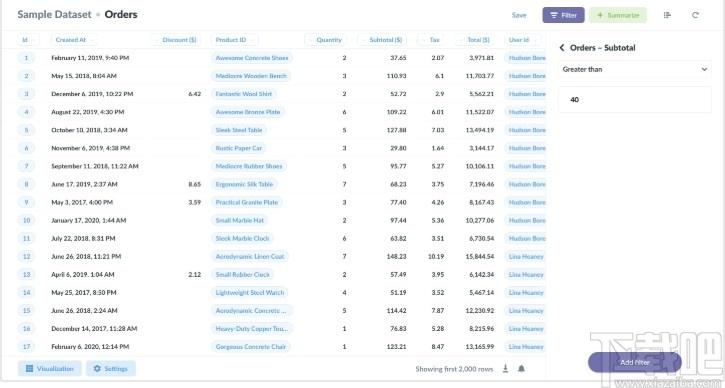Open the gear Settings button

click(111, 369)
